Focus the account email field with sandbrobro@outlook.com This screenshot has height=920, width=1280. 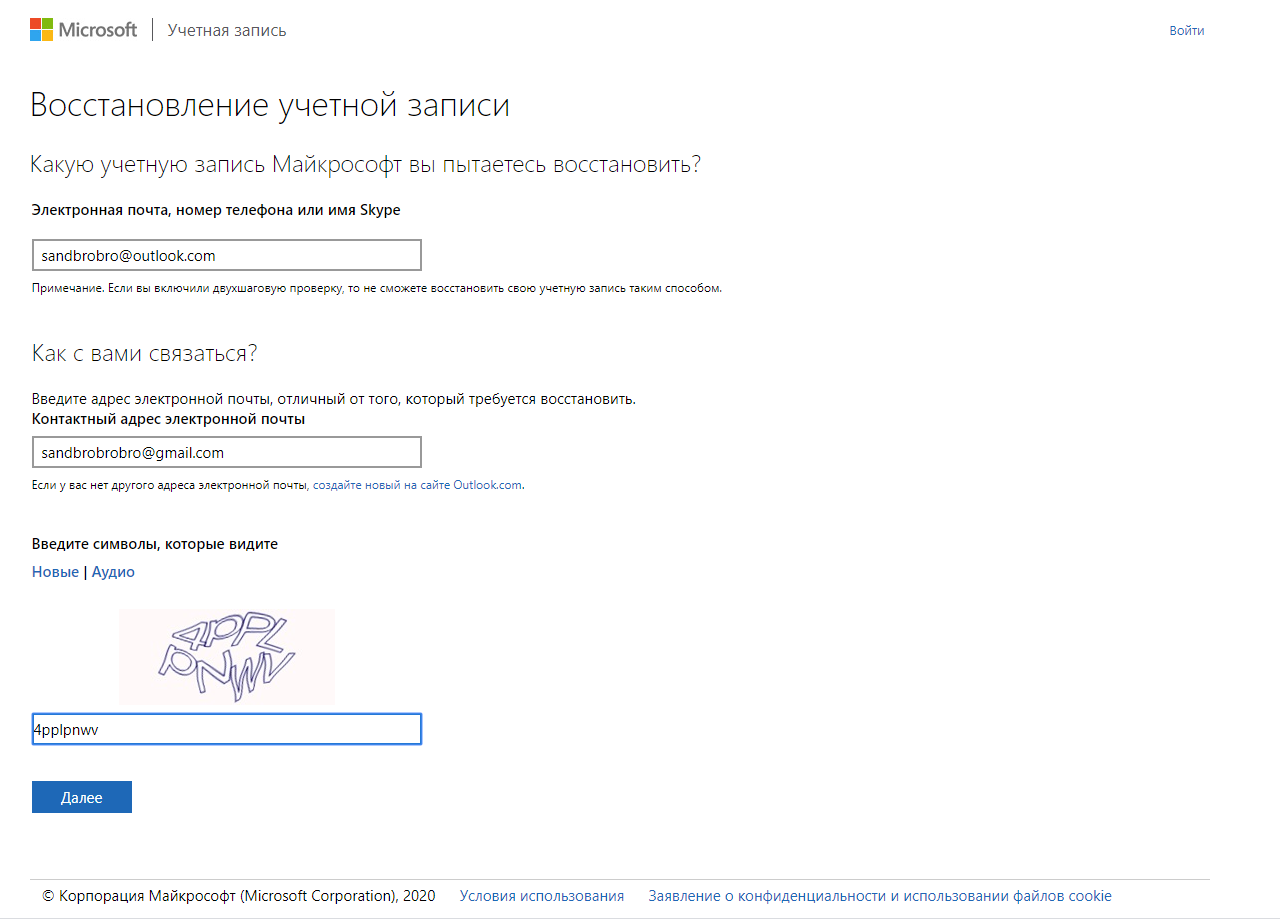(226, 255)
